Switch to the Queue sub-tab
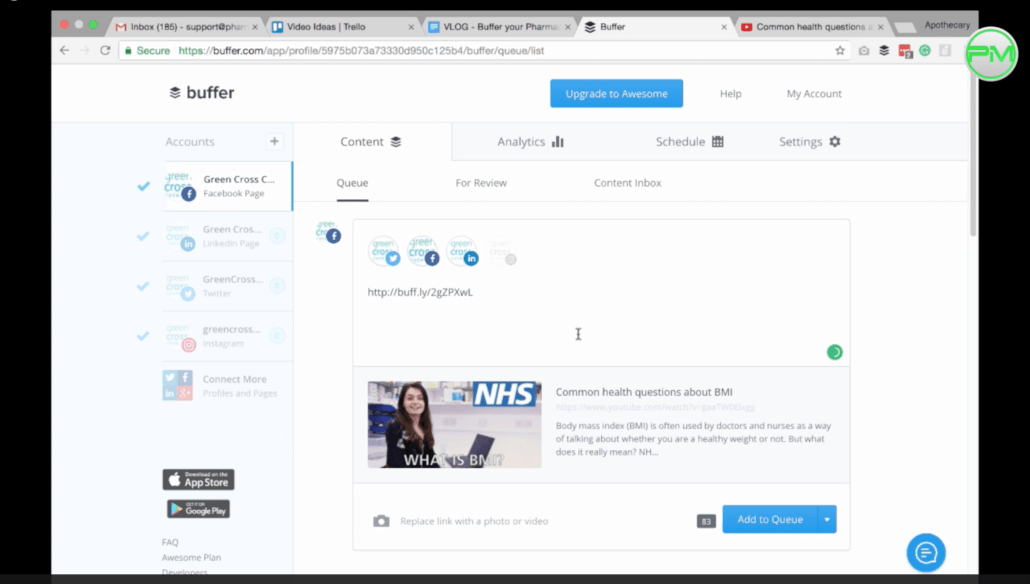The width and height of the screenshot is (1030, 584). point(352,183)
